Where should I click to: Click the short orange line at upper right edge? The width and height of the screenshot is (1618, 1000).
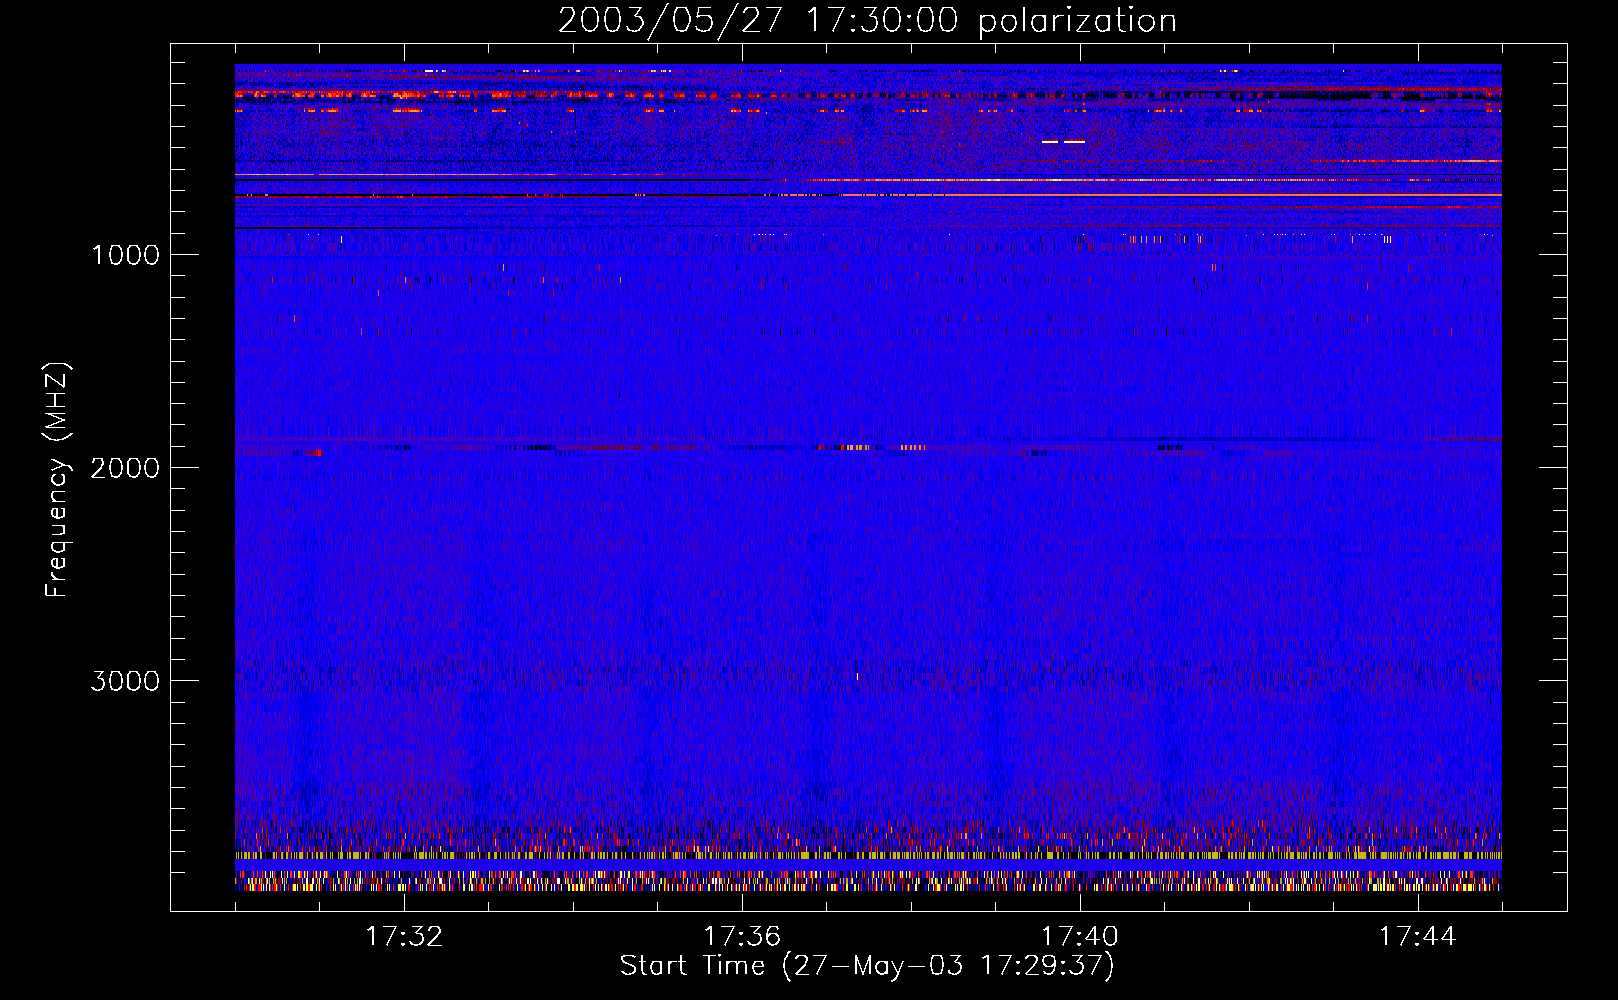pyautogui.click(x=1450, y=161)
